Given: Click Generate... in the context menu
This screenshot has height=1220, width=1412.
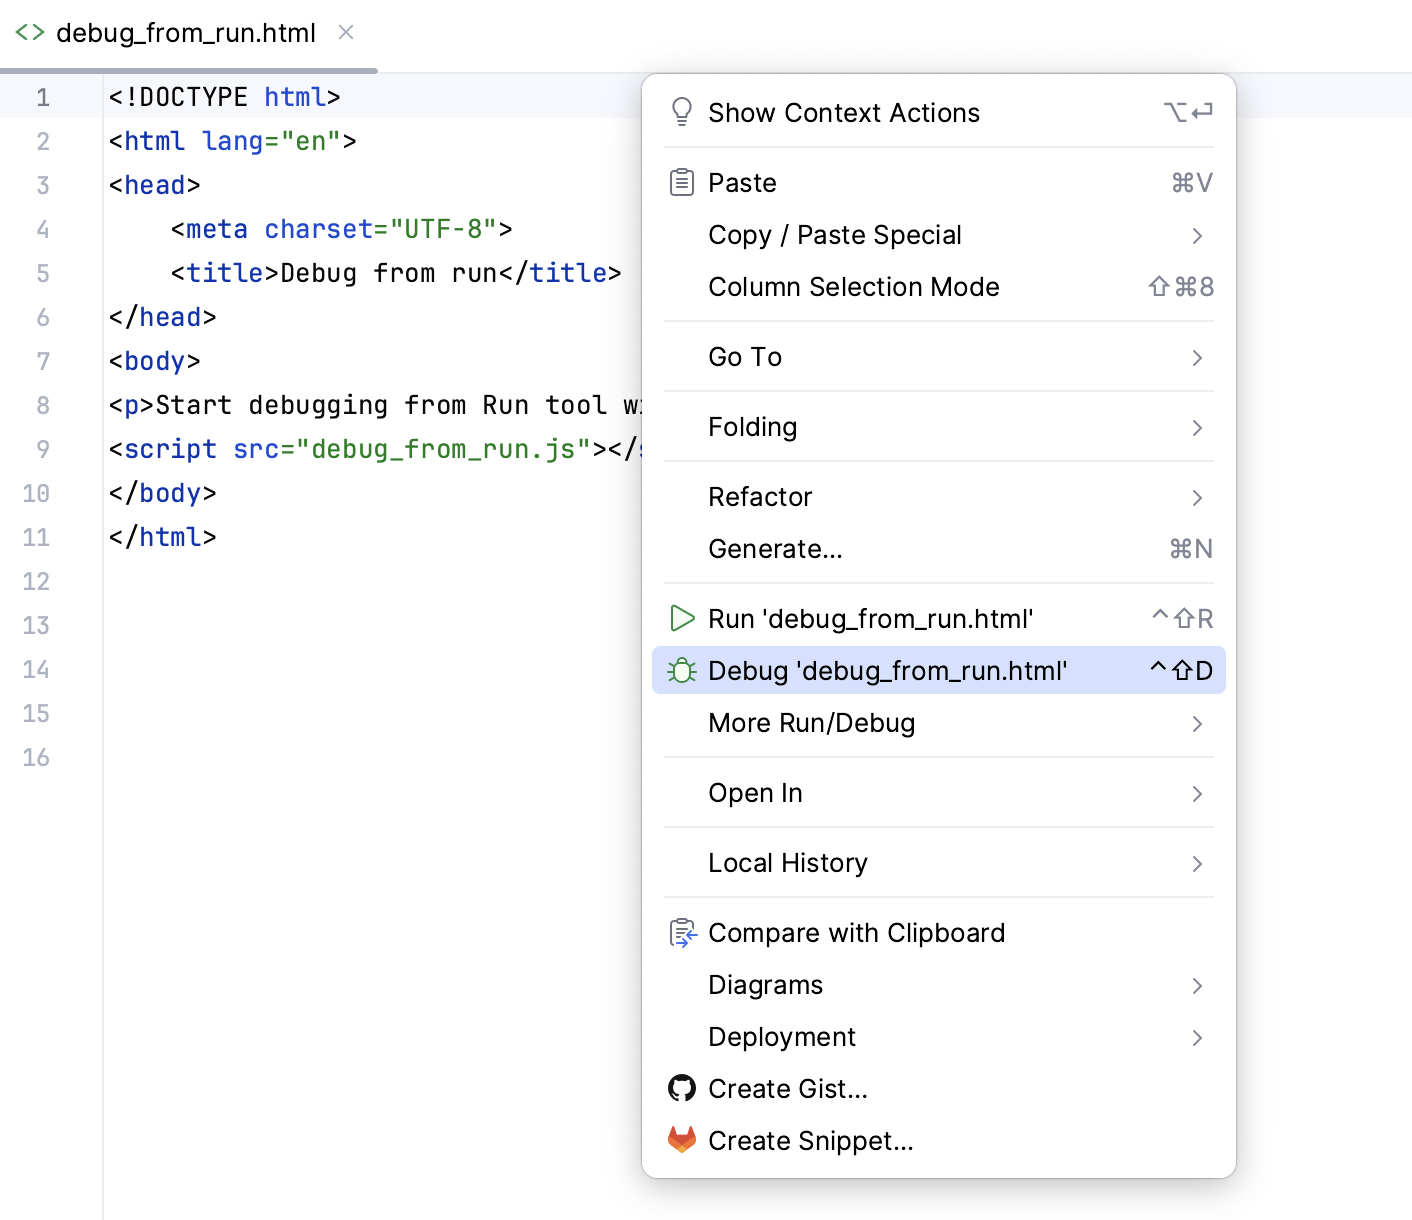Looking at the screenshot, I should [775, 548].
